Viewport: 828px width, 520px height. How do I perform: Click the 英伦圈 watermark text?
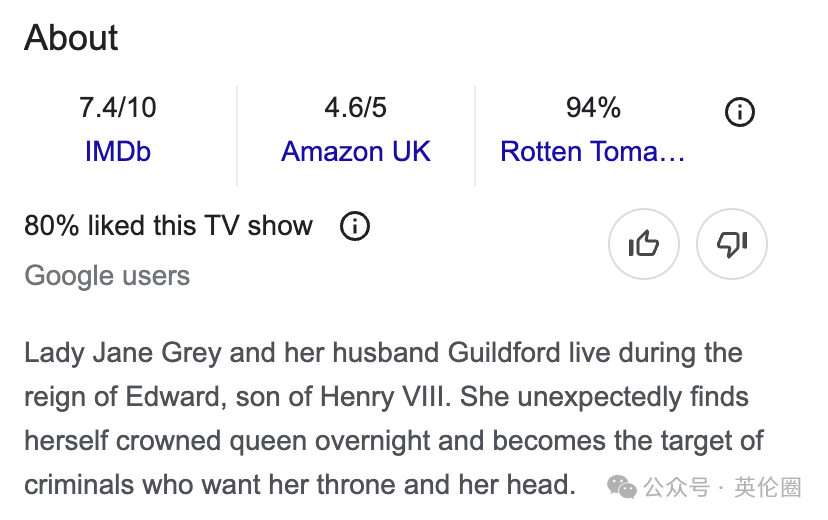click(x=768, y=487)
